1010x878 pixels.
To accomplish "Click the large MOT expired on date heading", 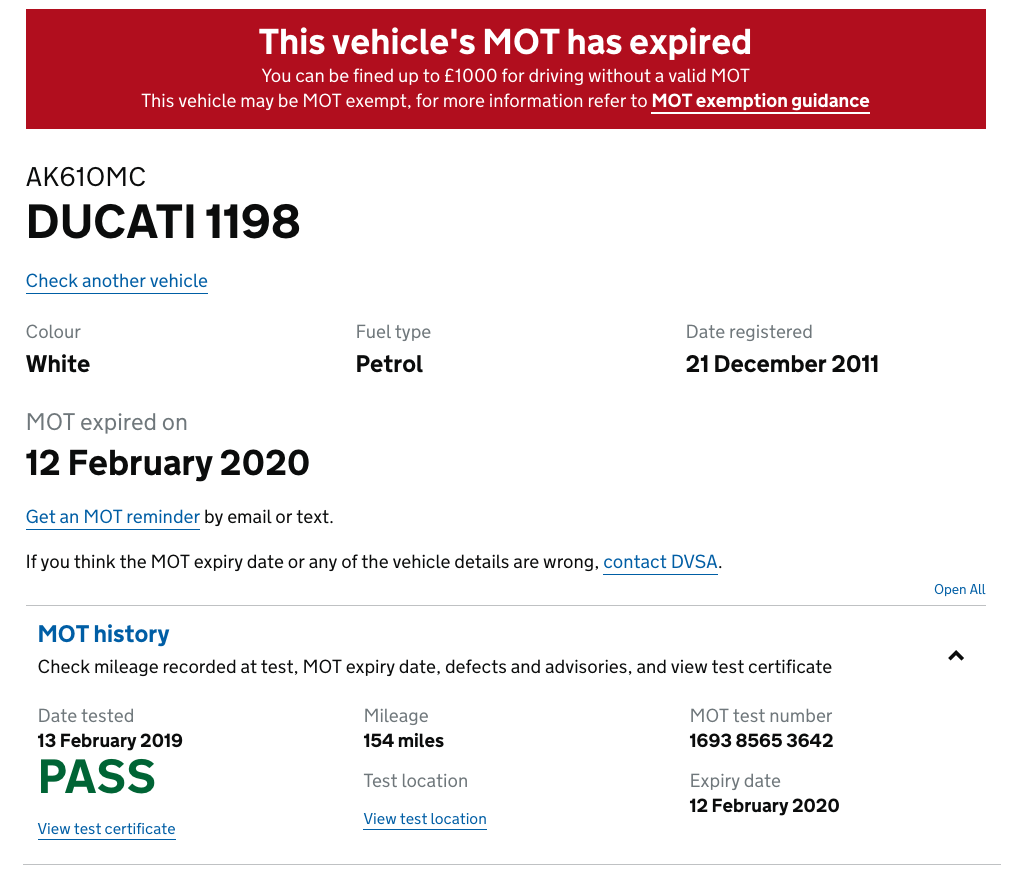I will click(168, 463).
